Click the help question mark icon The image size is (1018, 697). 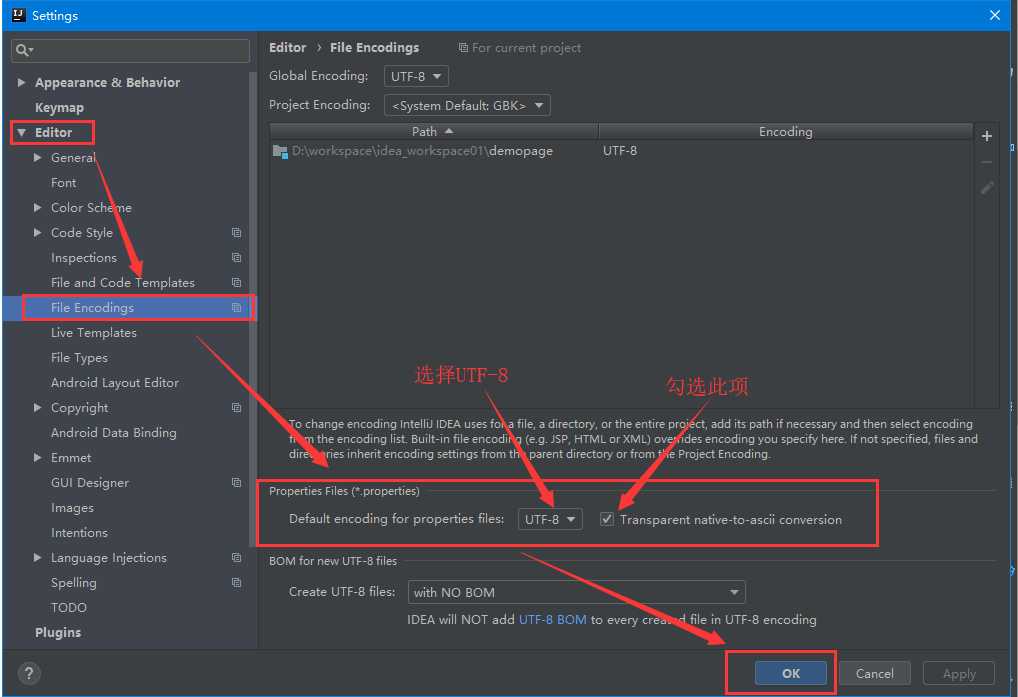[x=29, y=673]
